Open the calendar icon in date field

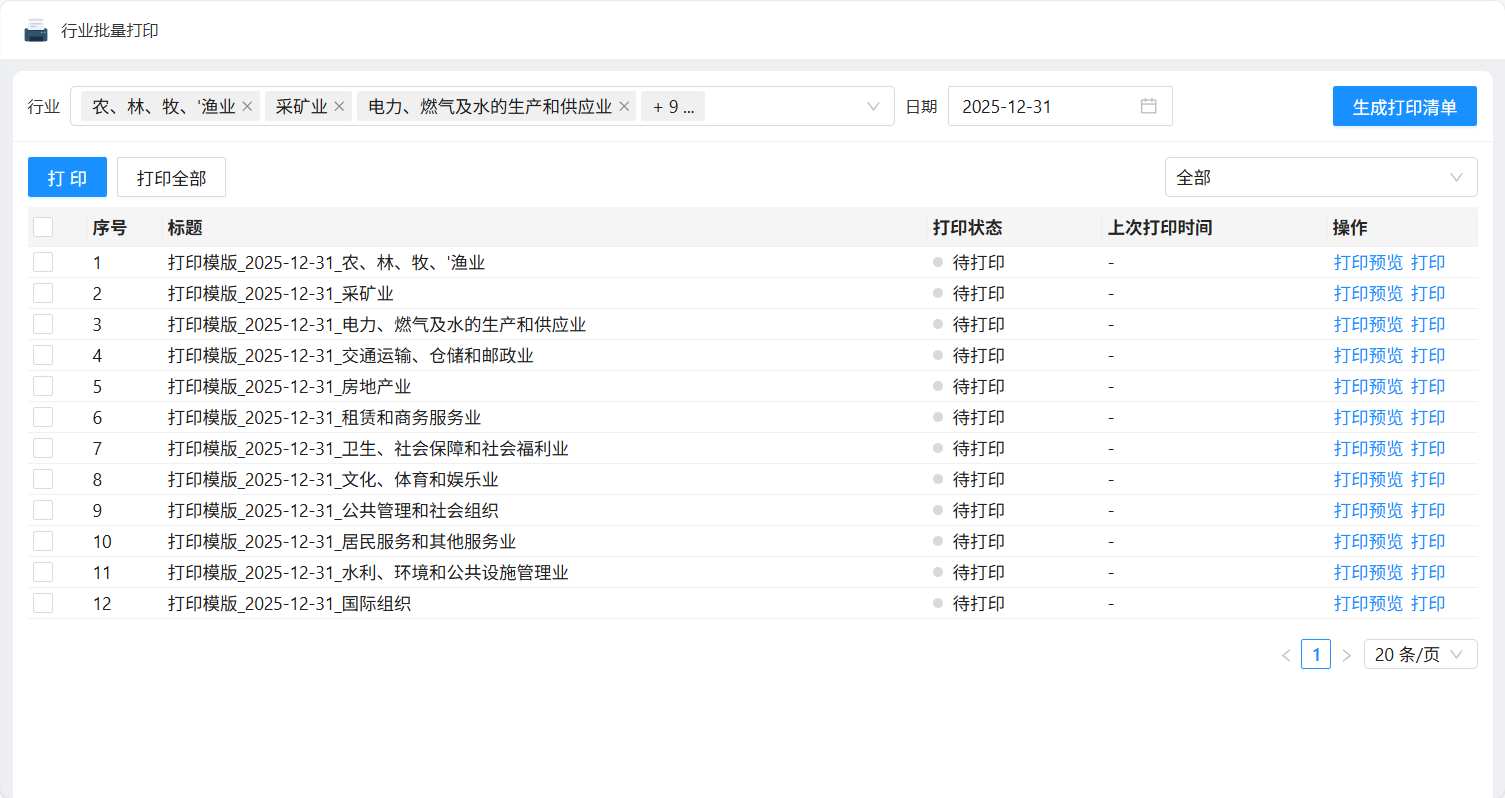pos(1148,106)
